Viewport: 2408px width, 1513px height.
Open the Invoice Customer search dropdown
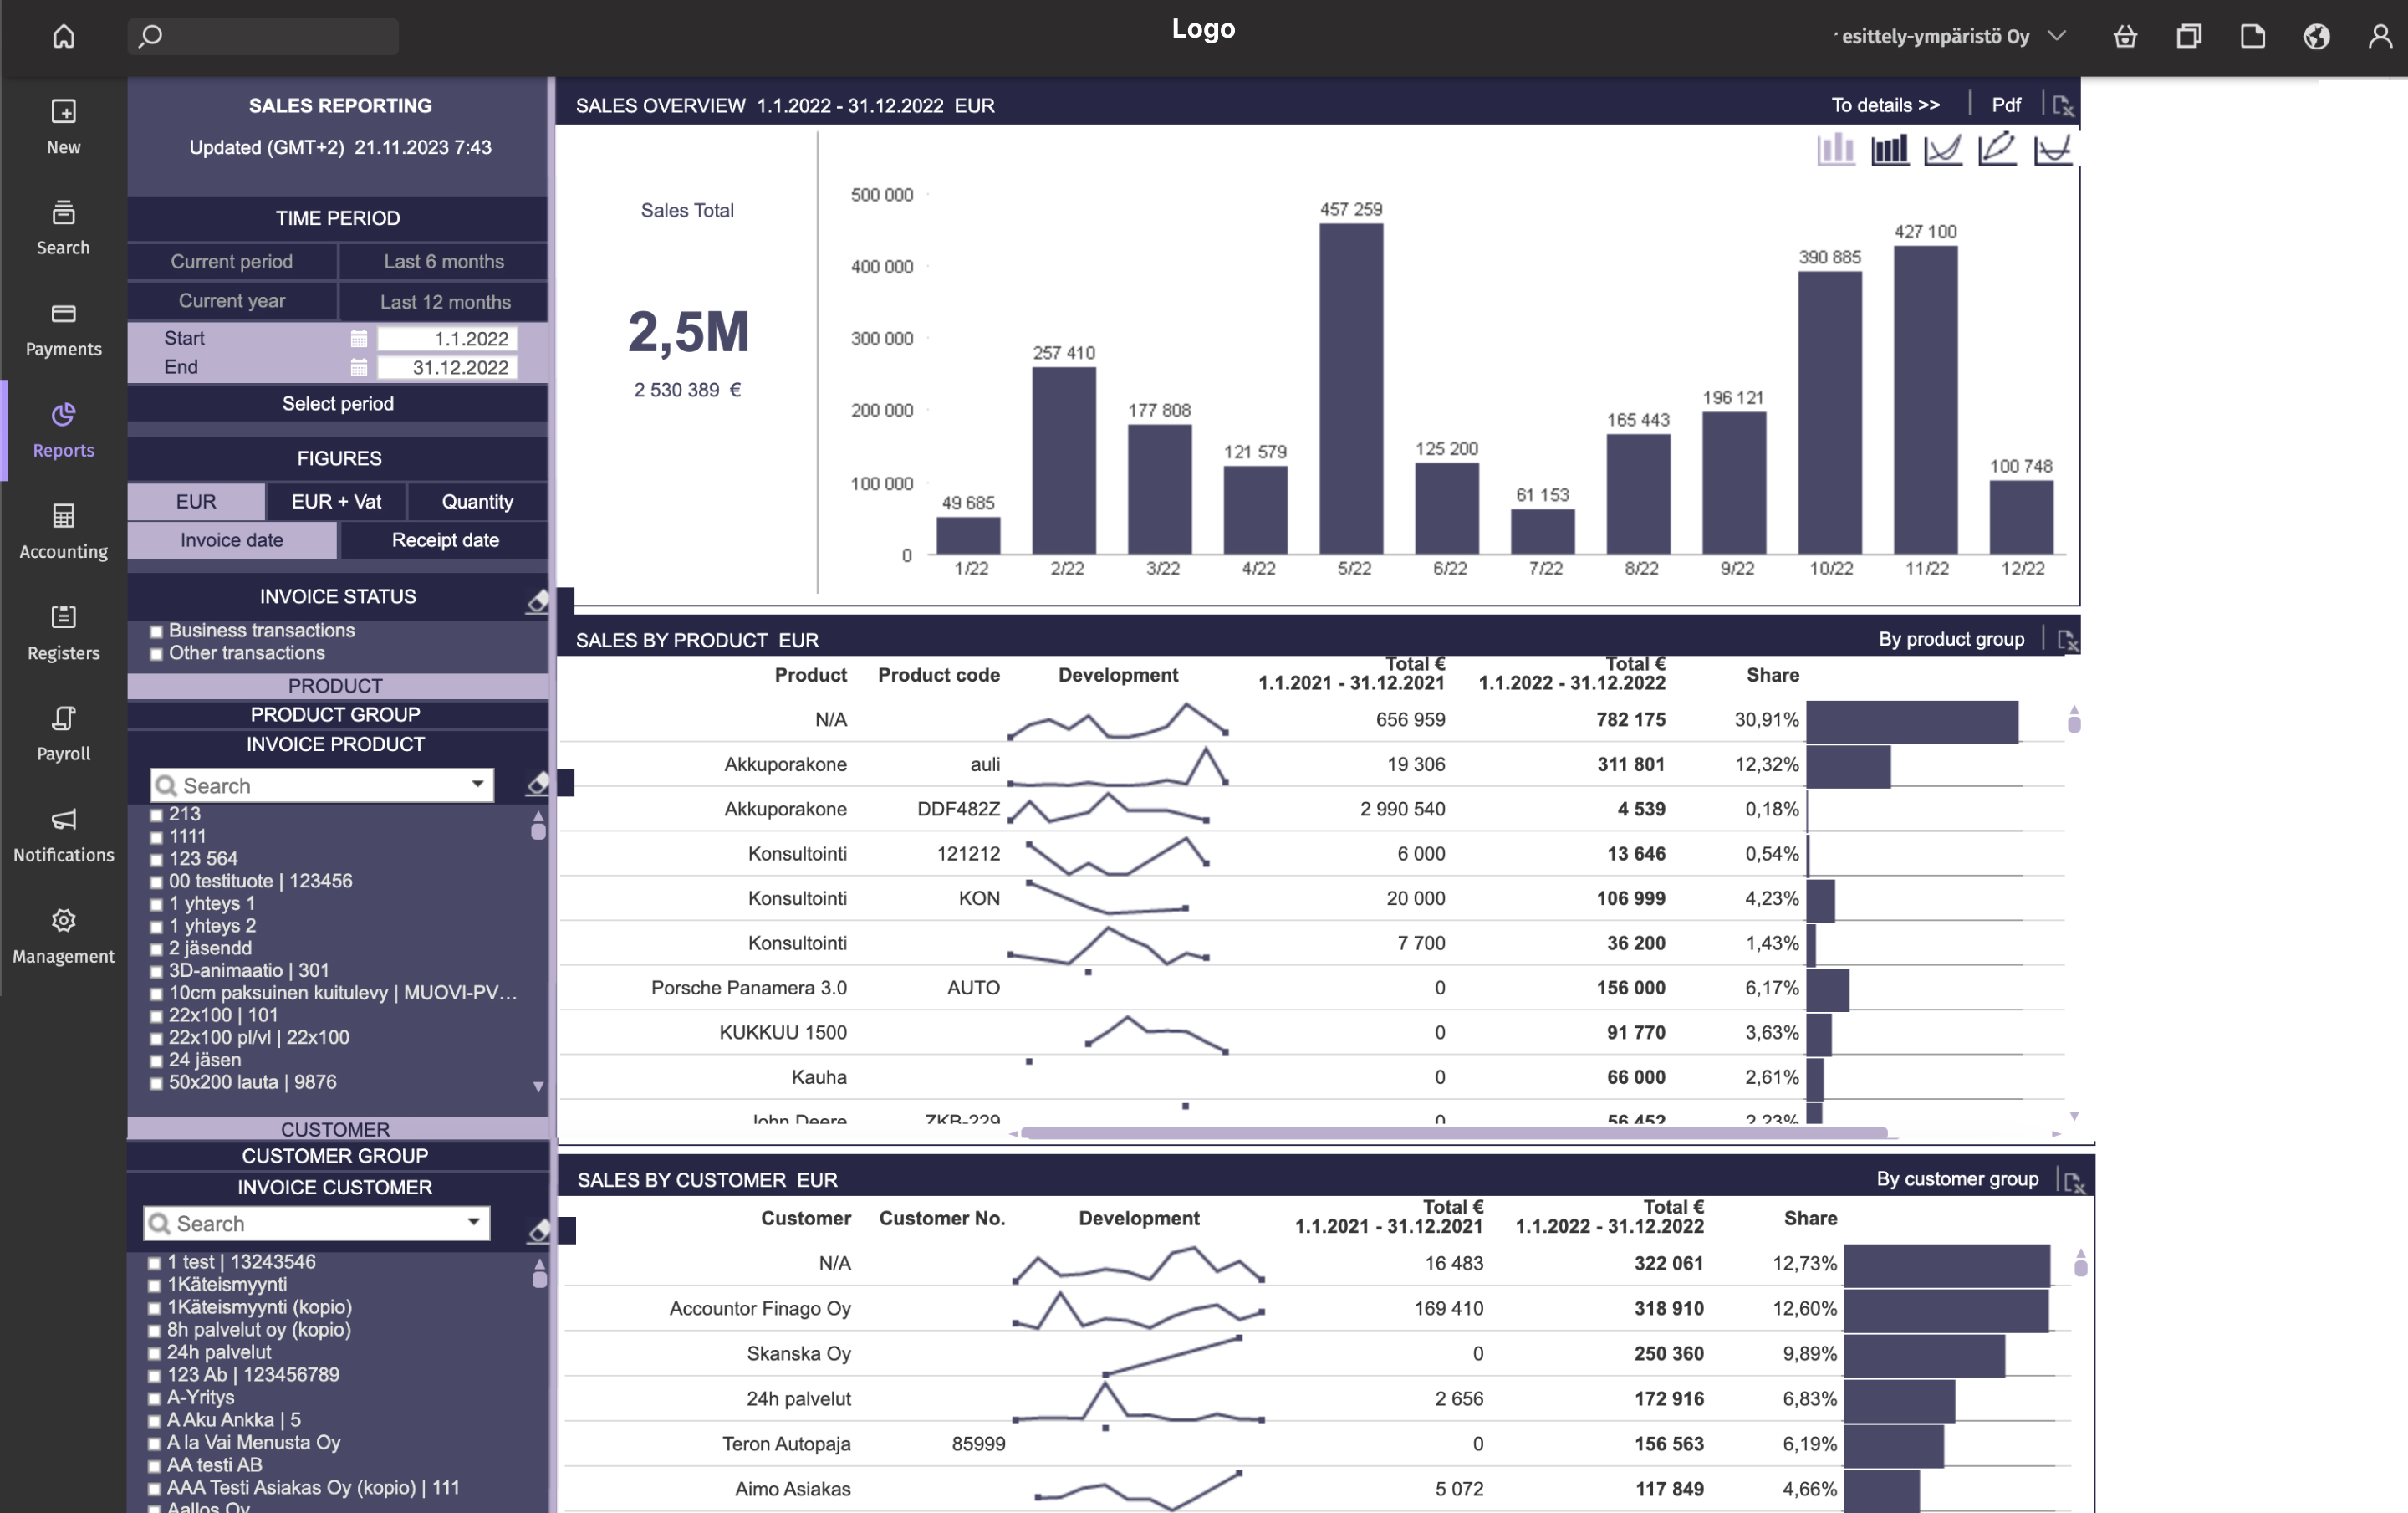tap(474, 1223)
